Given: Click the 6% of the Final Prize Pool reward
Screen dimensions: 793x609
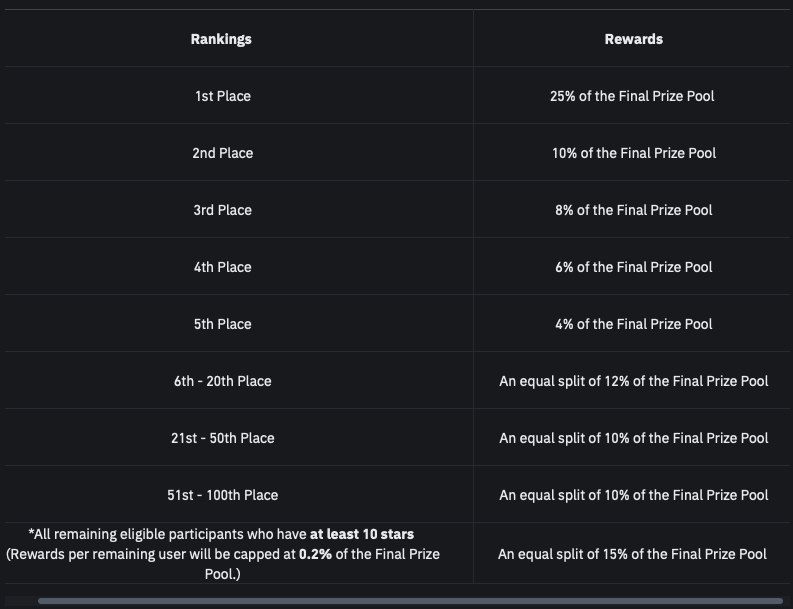Looking at the screenshot, I should pyautogui.click(x=632, y=267).
